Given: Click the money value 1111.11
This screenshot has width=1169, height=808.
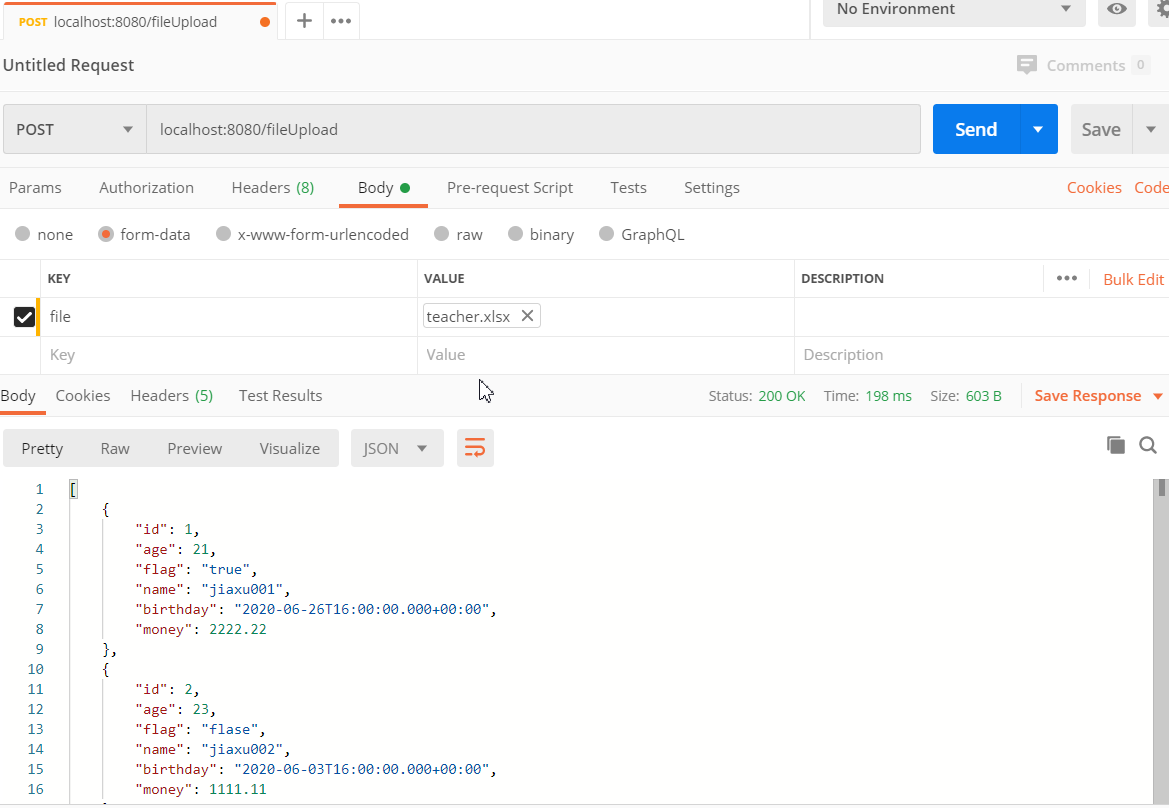Looking at the screenshot, I should coord(238,789).
